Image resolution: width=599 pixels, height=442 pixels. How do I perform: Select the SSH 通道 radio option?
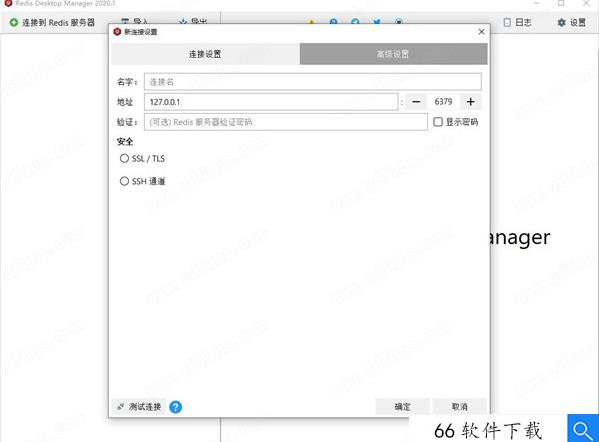pos(124,181)
